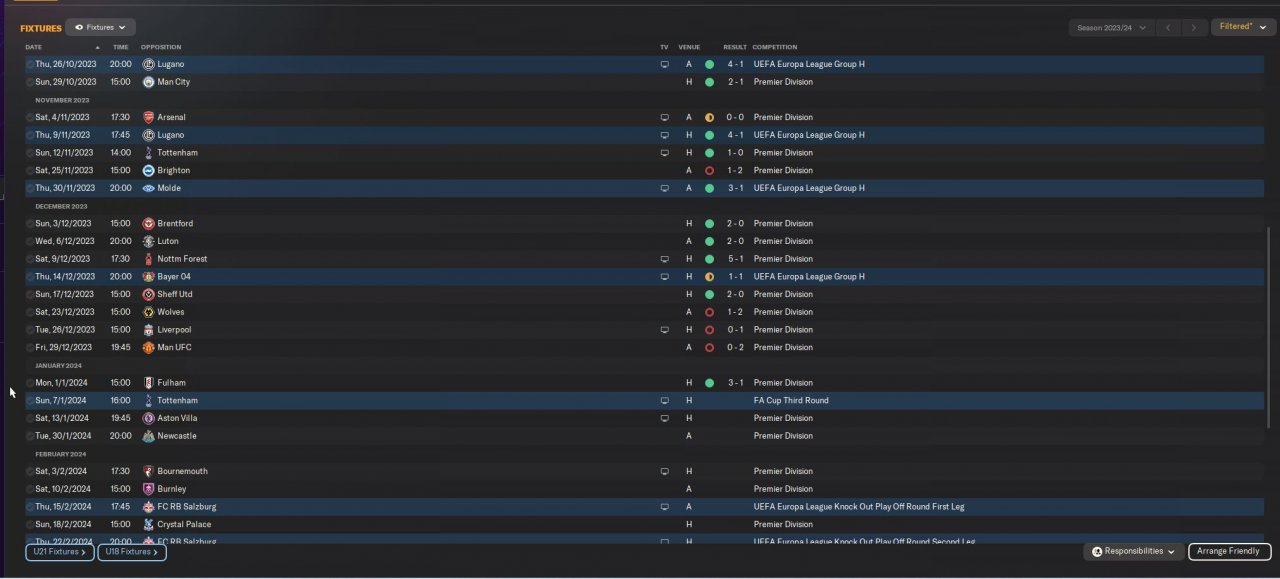
Task: Click the Brentford club badge
Action: point(148,224)
